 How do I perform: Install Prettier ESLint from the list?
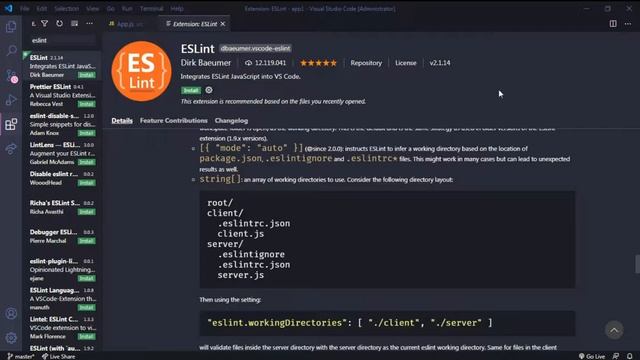click(x=87, y=104)
